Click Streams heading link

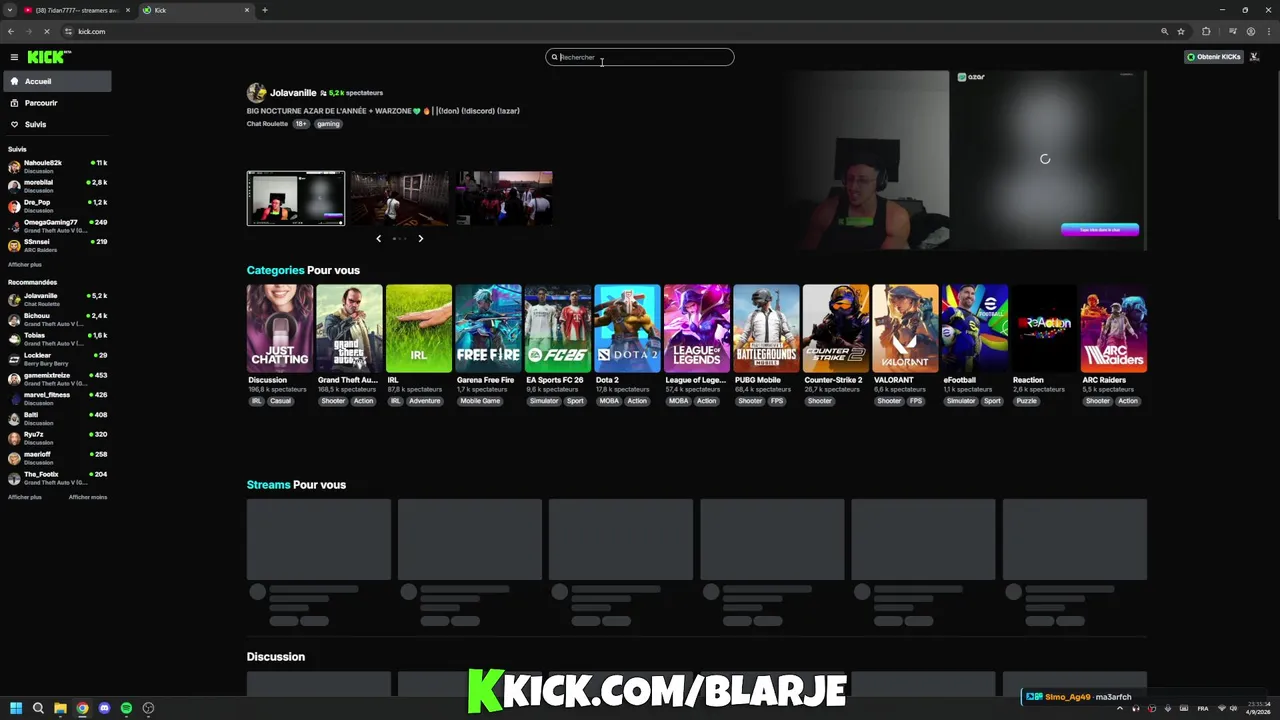268,485
